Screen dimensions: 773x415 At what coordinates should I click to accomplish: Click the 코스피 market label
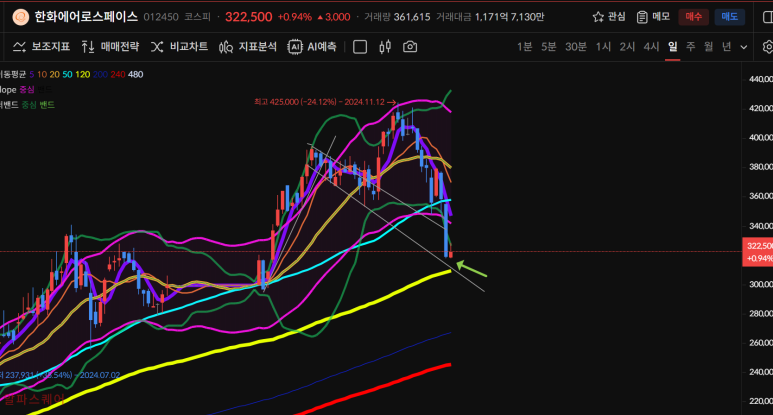click(x=197, y=17)
